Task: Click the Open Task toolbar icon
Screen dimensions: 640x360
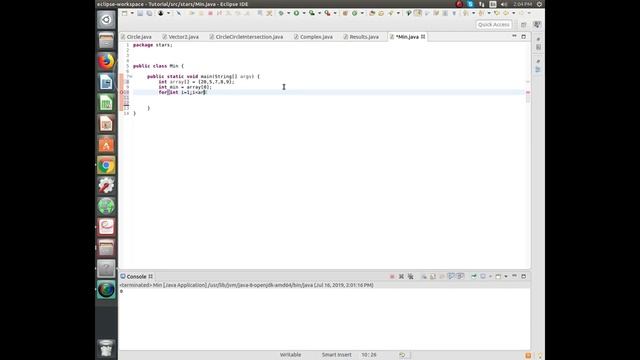Action: 381,13
